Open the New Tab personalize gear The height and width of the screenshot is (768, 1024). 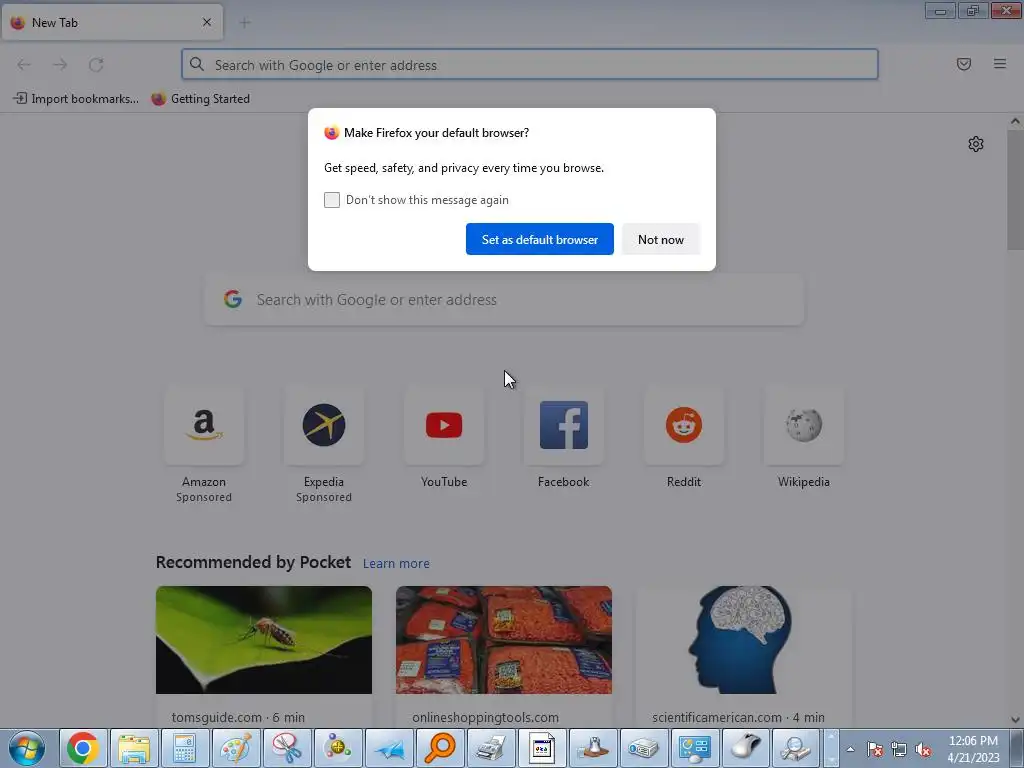pyautogui.click(x=976, y=144)
